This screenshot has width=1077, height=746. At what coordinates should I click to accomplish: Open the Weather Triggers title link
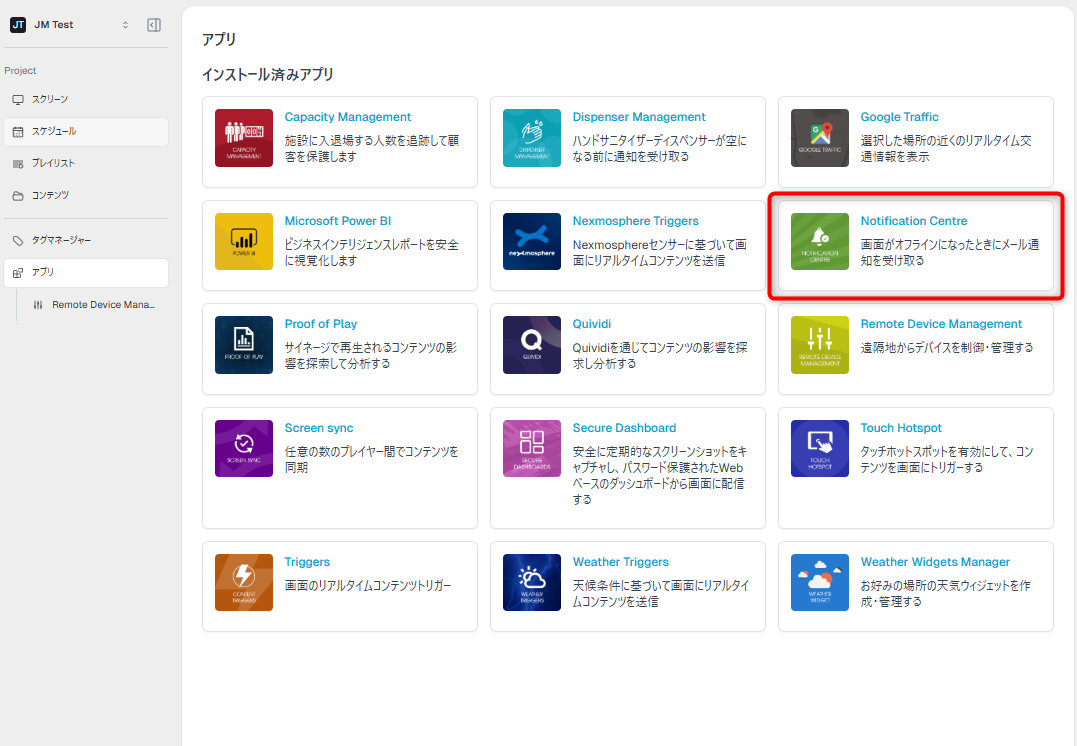620,561
